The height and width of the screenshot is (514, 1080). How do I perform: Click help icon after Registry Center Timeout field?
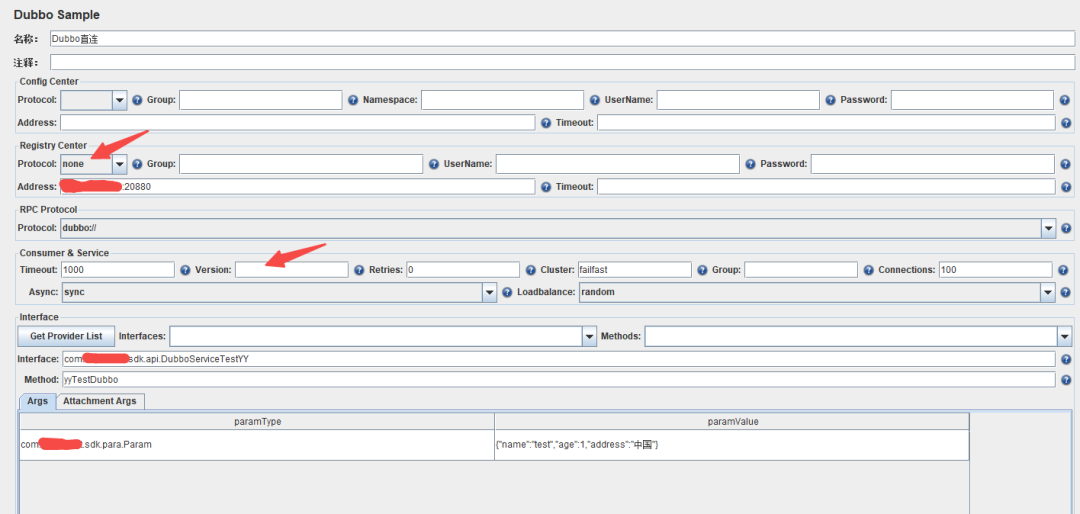tap(1066, 187)
